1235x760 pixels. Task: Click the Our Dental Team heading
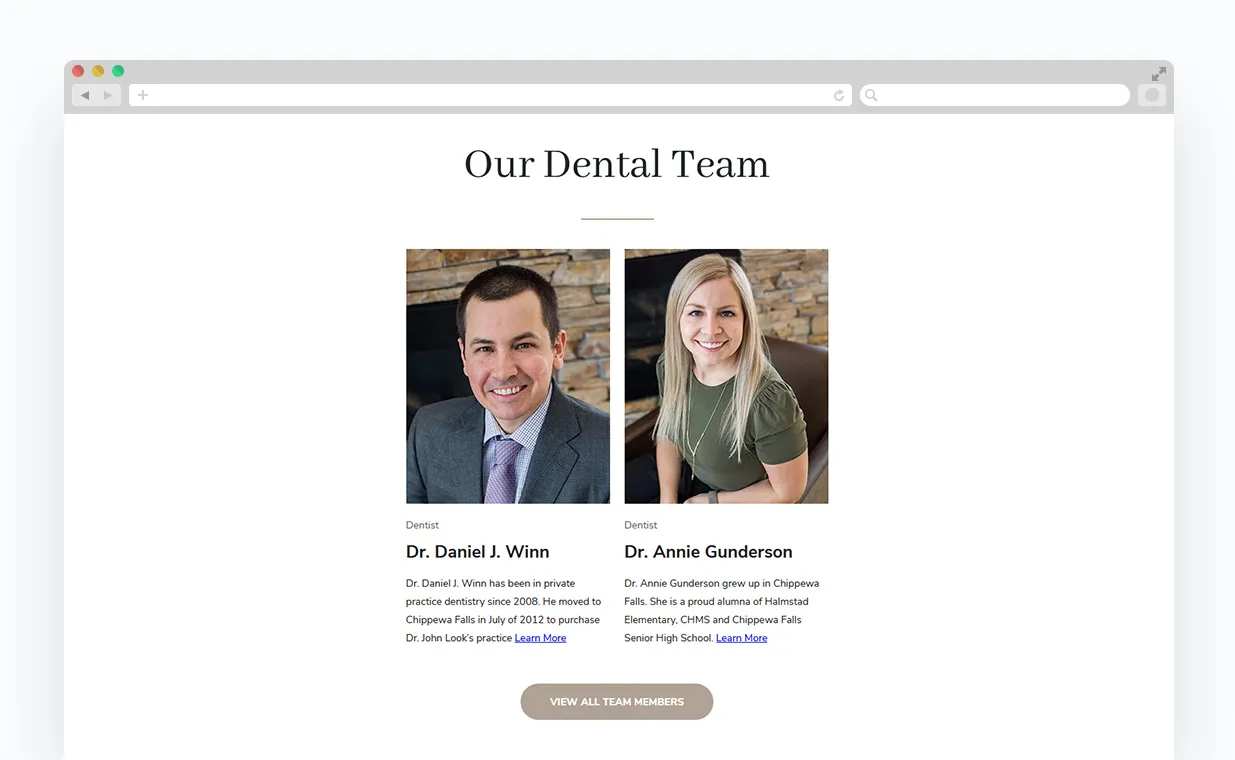(x=617, y=165)
